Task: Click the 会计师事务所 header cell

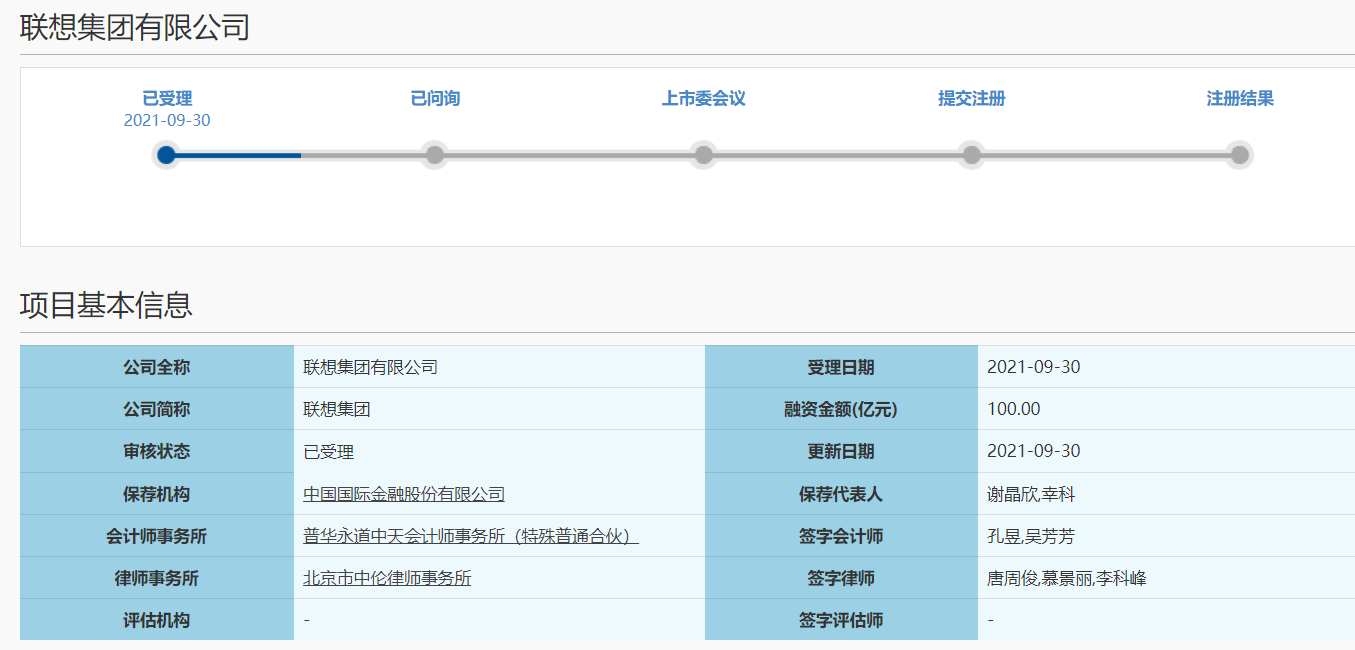Action: click(157, 536)
